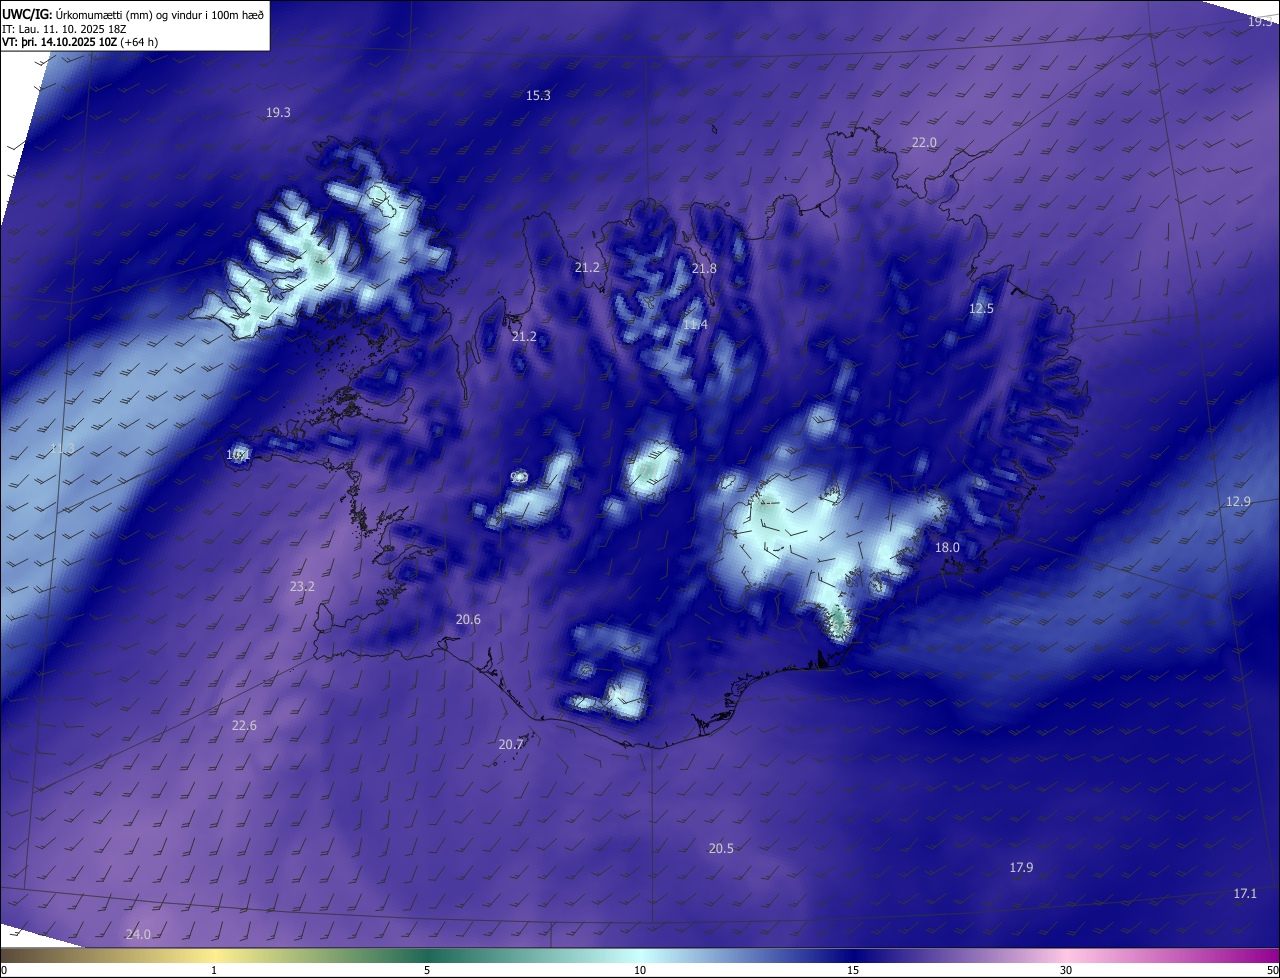Click the 23.2 value label
The image size is (1280, 978).
coord(302,587)
